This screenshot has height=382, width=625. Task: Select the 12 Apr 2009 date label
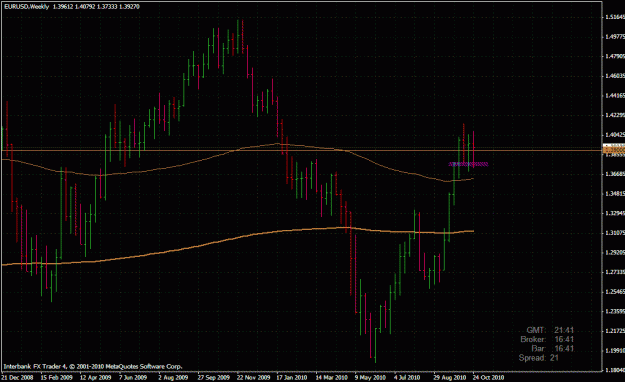(96, 377)
